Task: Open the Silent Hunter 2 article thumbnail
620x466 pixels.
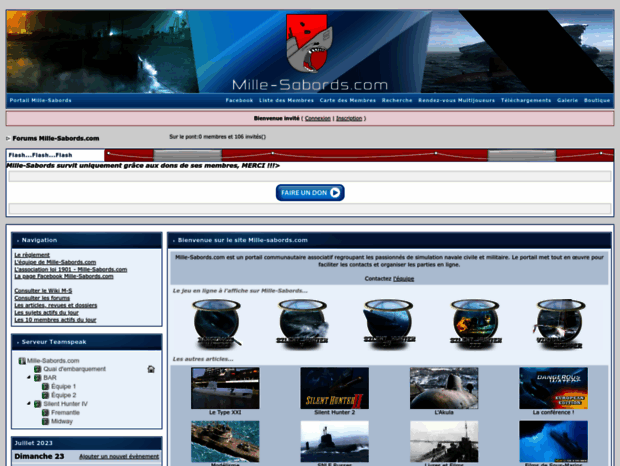Action: coord(335,388)
